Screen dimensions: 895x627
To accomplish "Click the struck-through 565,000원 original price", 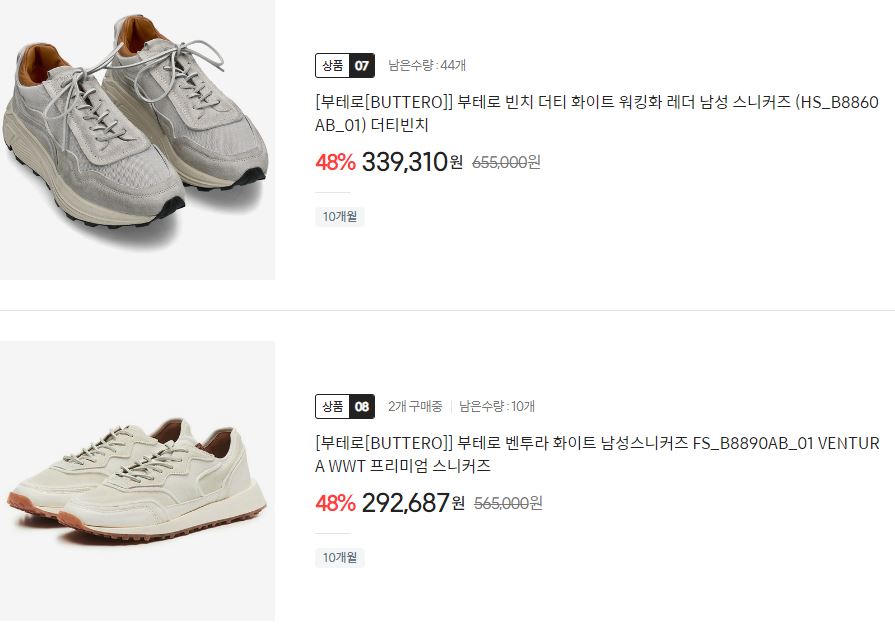I will [x=507, y=504].
